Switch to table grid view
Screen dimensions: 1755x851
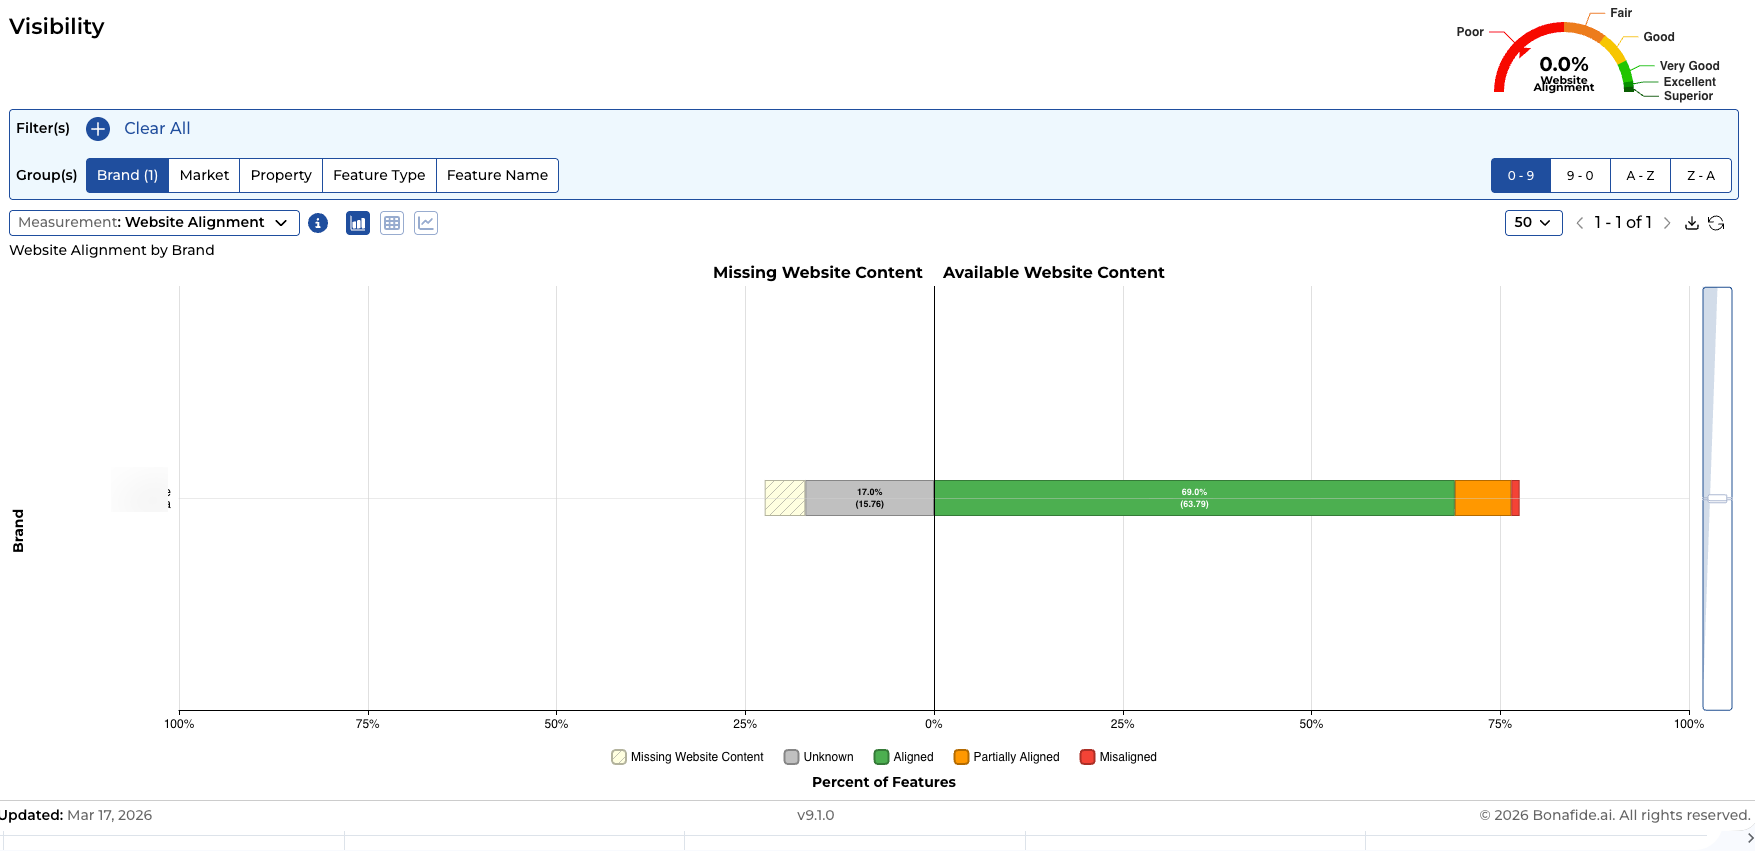click(392, 223)
